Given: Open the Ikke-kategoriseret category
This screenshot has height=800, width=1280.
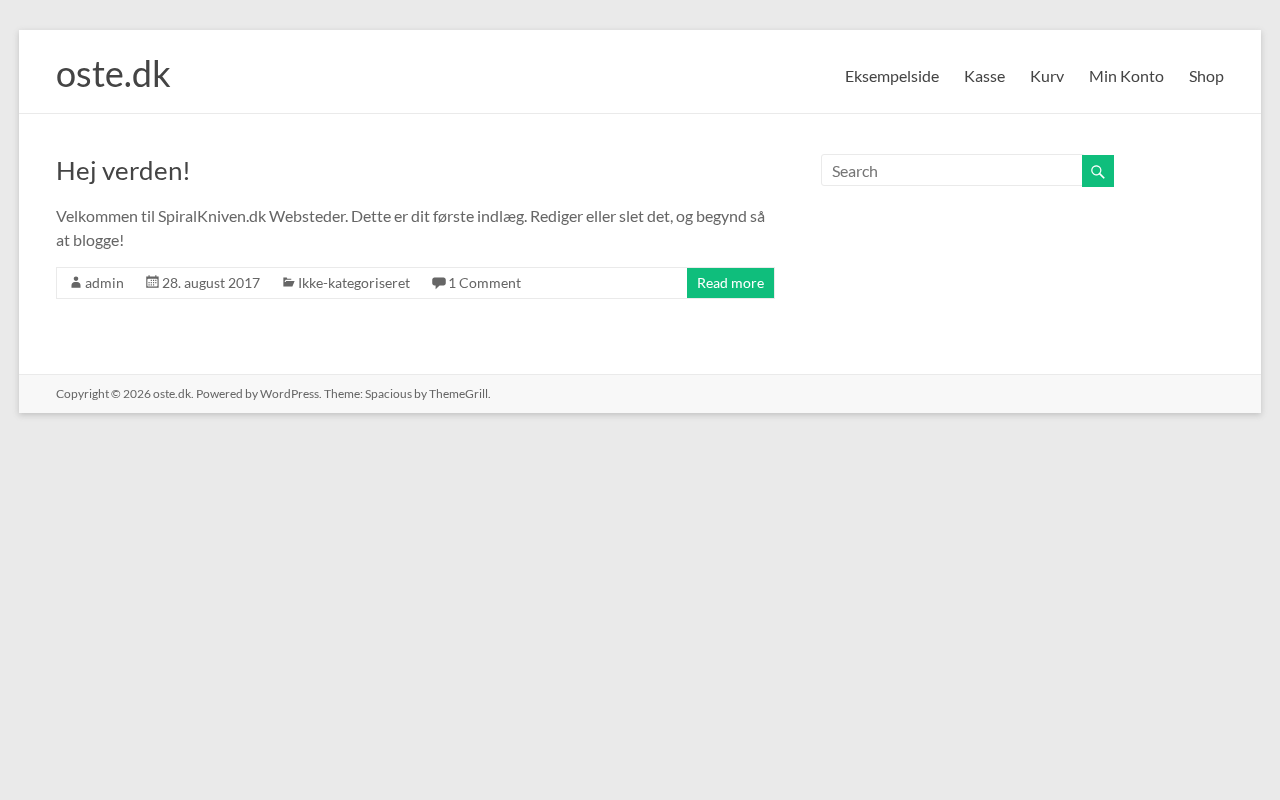Looking at the screenshot, I should [354, 283].
